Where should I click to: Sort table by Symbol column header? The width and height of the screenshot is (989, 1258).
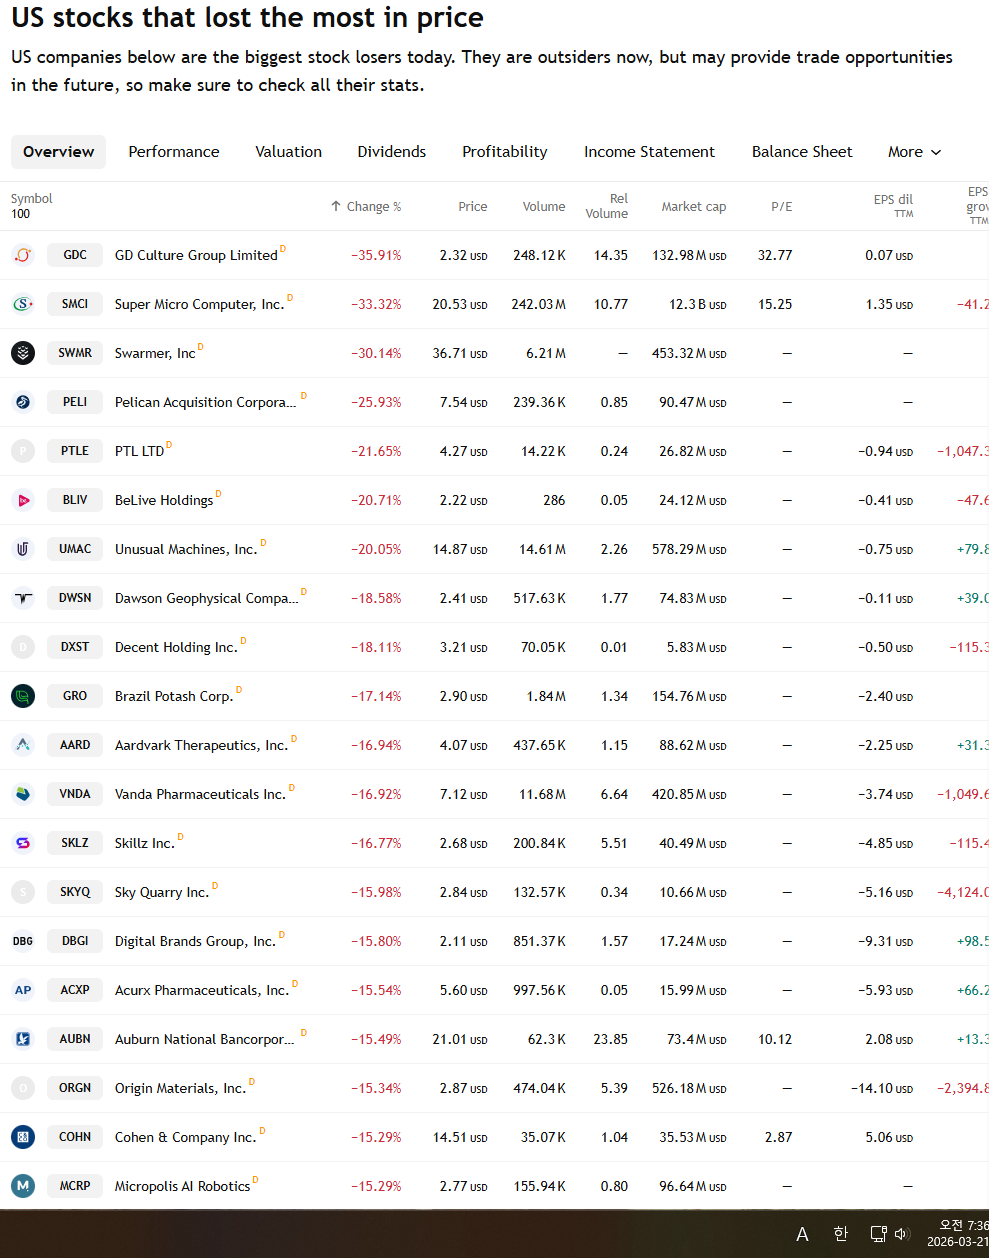tap(32, 199)
